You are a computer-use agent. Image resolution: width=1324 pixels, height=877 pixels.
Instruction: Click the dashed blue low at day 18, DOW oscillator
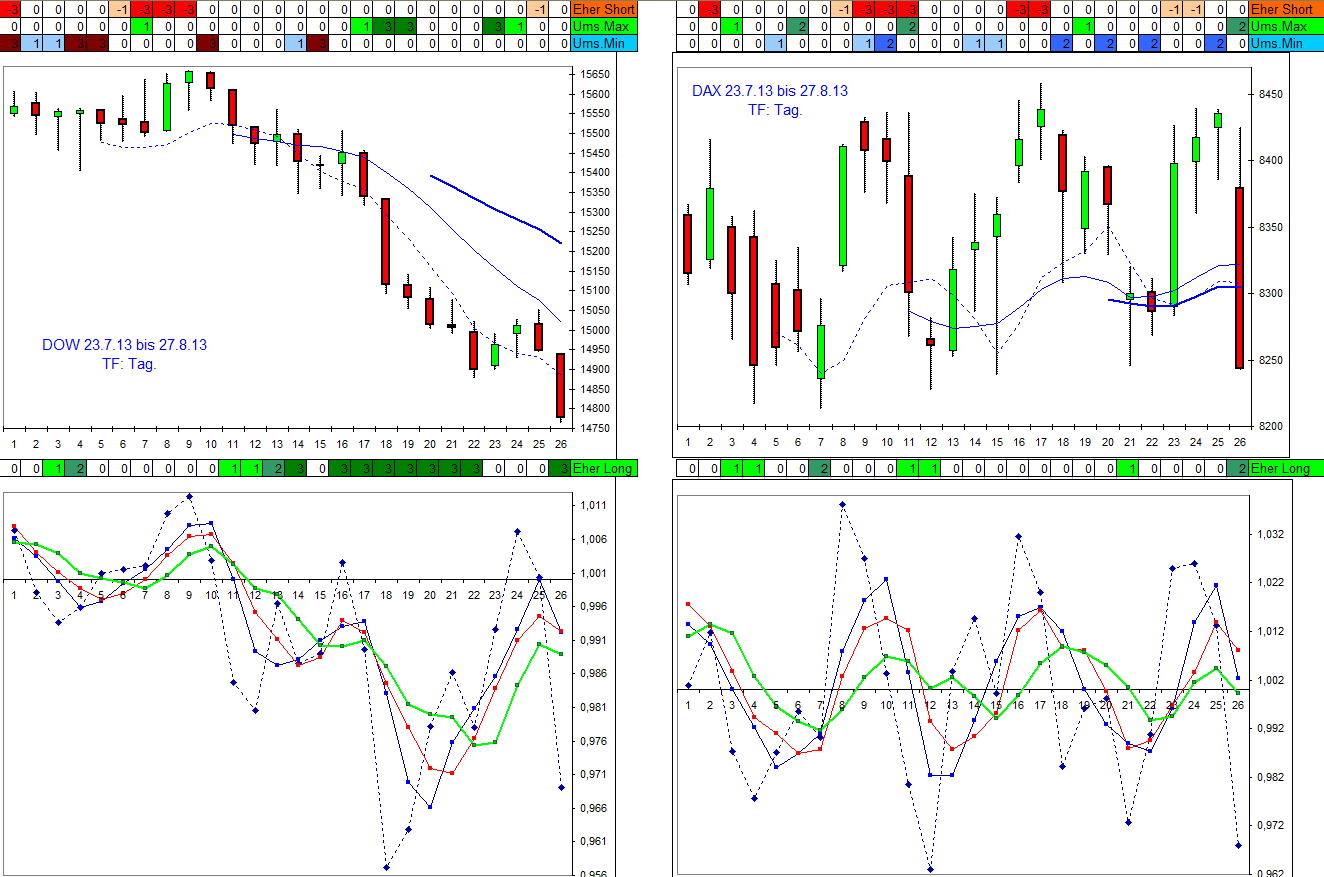click(x=386, y=867)
